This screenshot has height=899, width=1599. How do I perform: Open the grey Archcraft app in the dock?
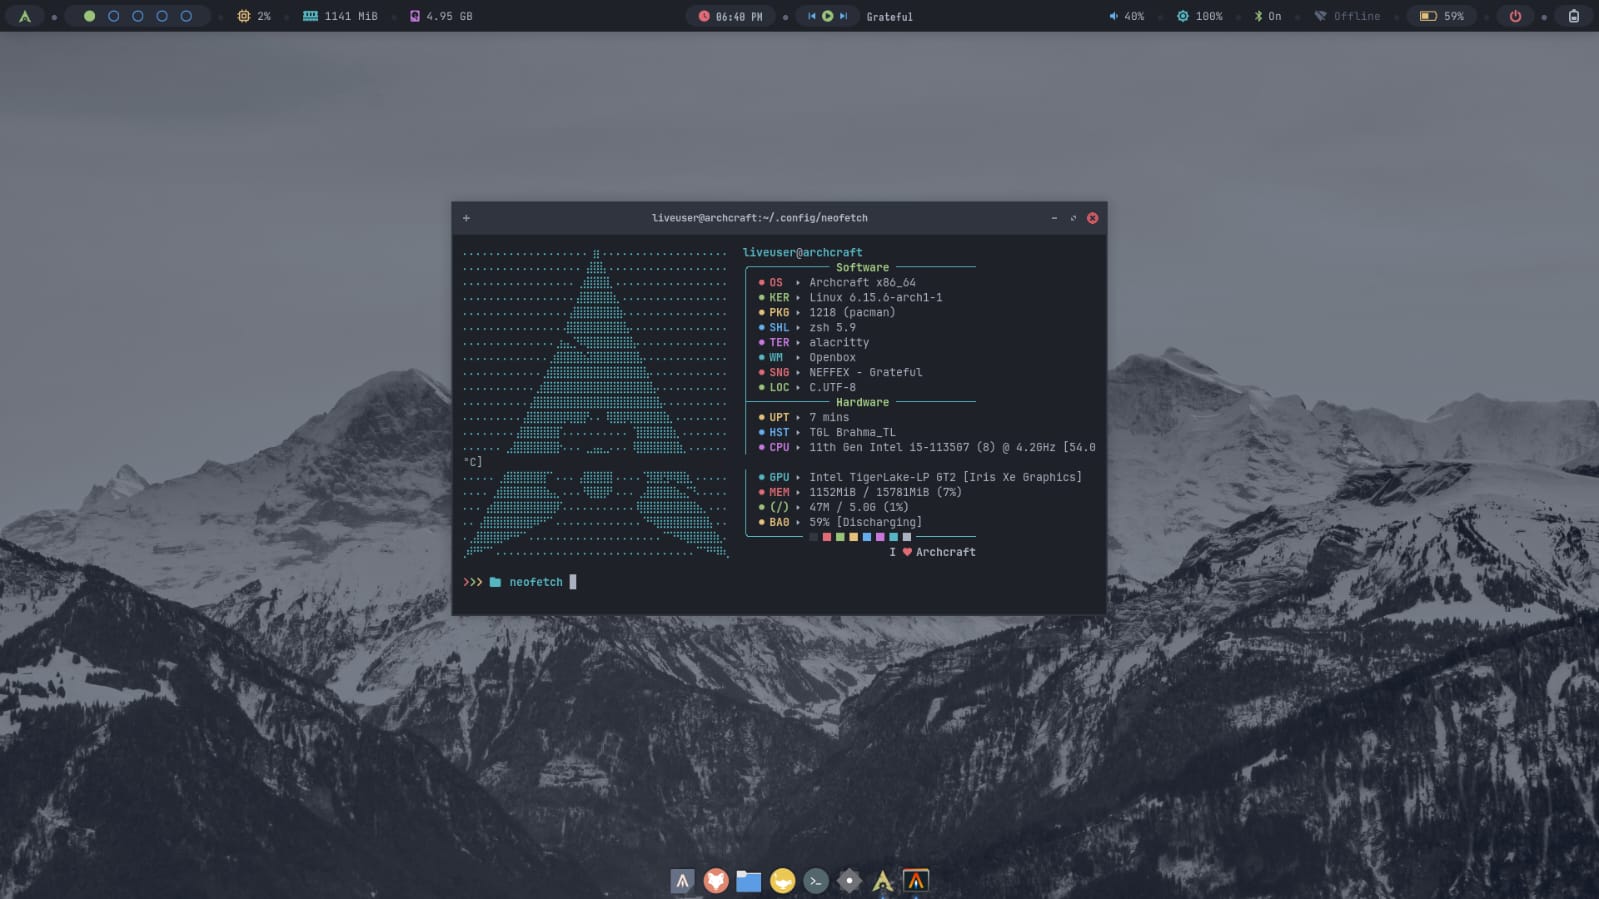click(x=682, y=881)
